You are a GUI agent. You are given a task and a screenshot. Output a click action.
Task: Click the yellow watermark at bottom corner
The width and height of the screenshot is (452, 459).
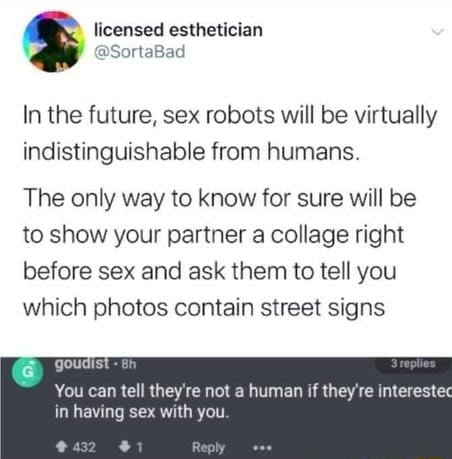[x=428, y=457]
